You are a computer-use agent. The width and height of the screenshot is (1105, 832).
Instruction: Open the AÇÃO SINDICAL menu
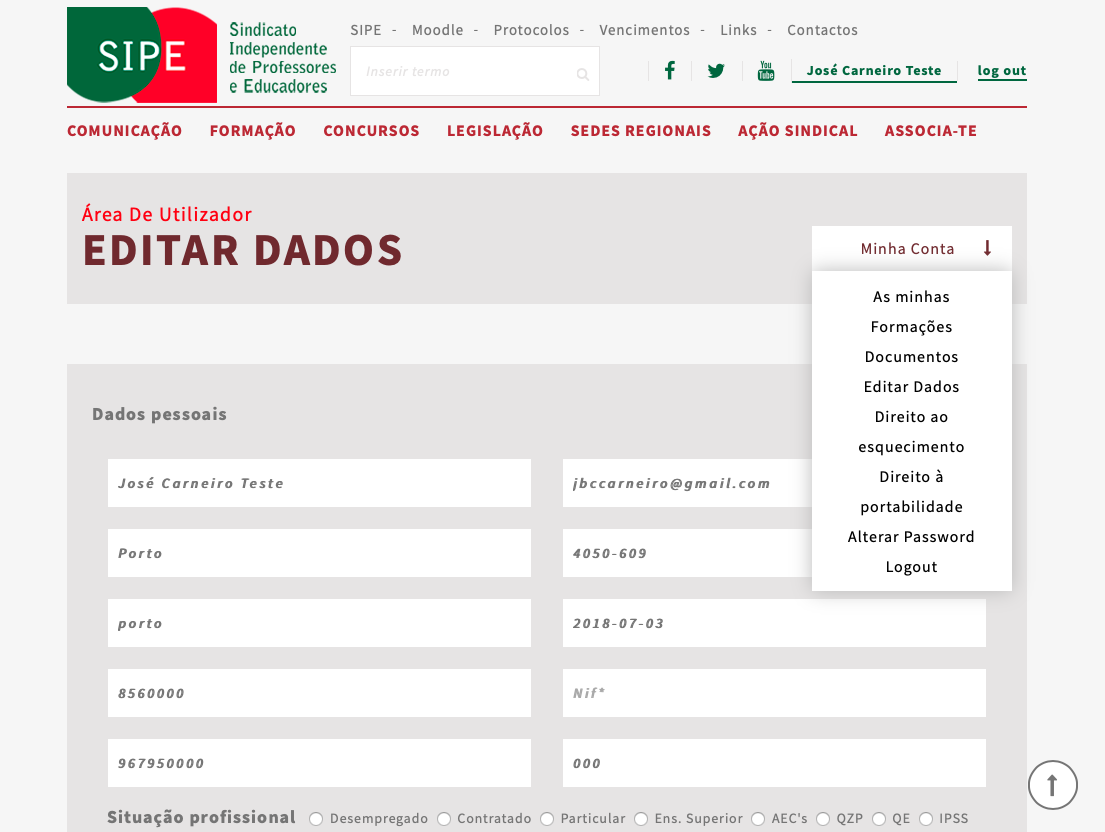click(x=798, y=131)
